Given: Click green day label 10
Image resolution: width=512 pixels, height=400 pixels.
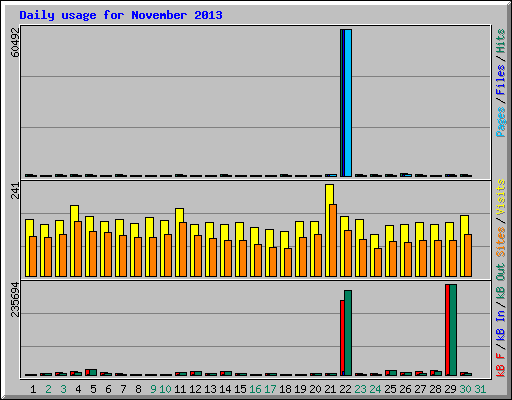Looking at the screenshot, I should click(x=165, y=389).
